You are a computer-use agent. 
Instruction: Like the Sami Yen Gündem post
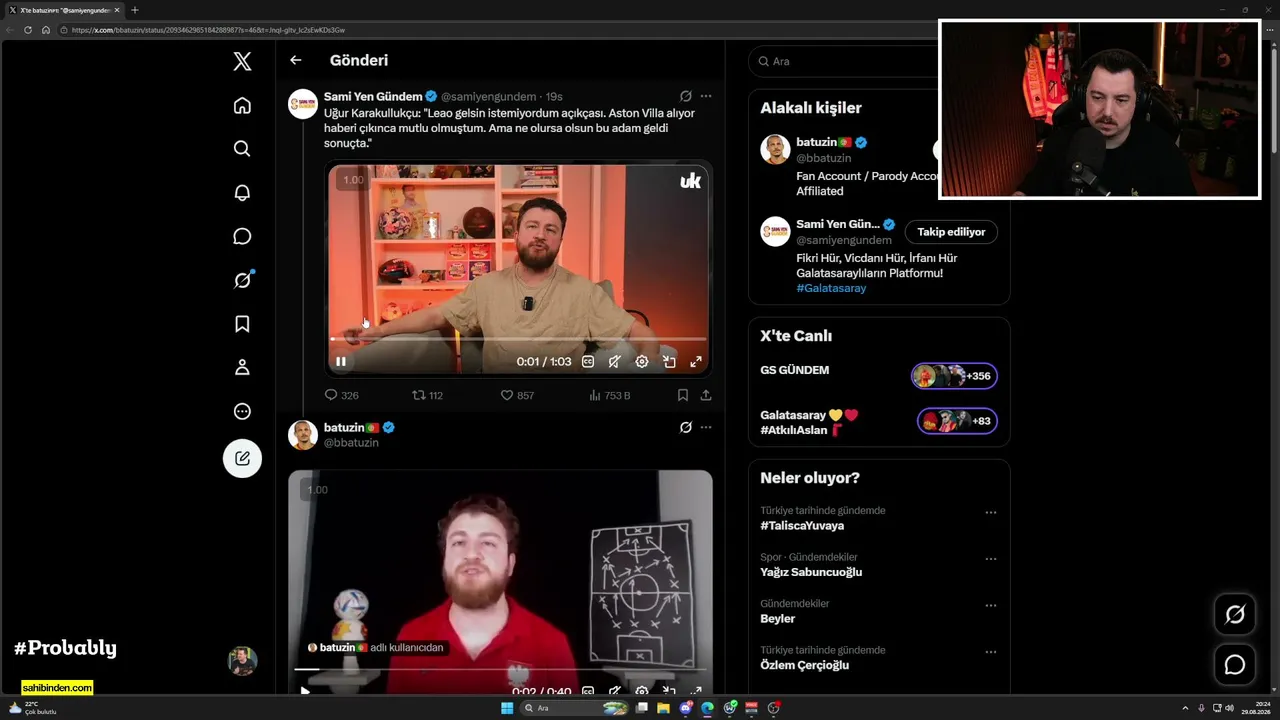(517, 395)
